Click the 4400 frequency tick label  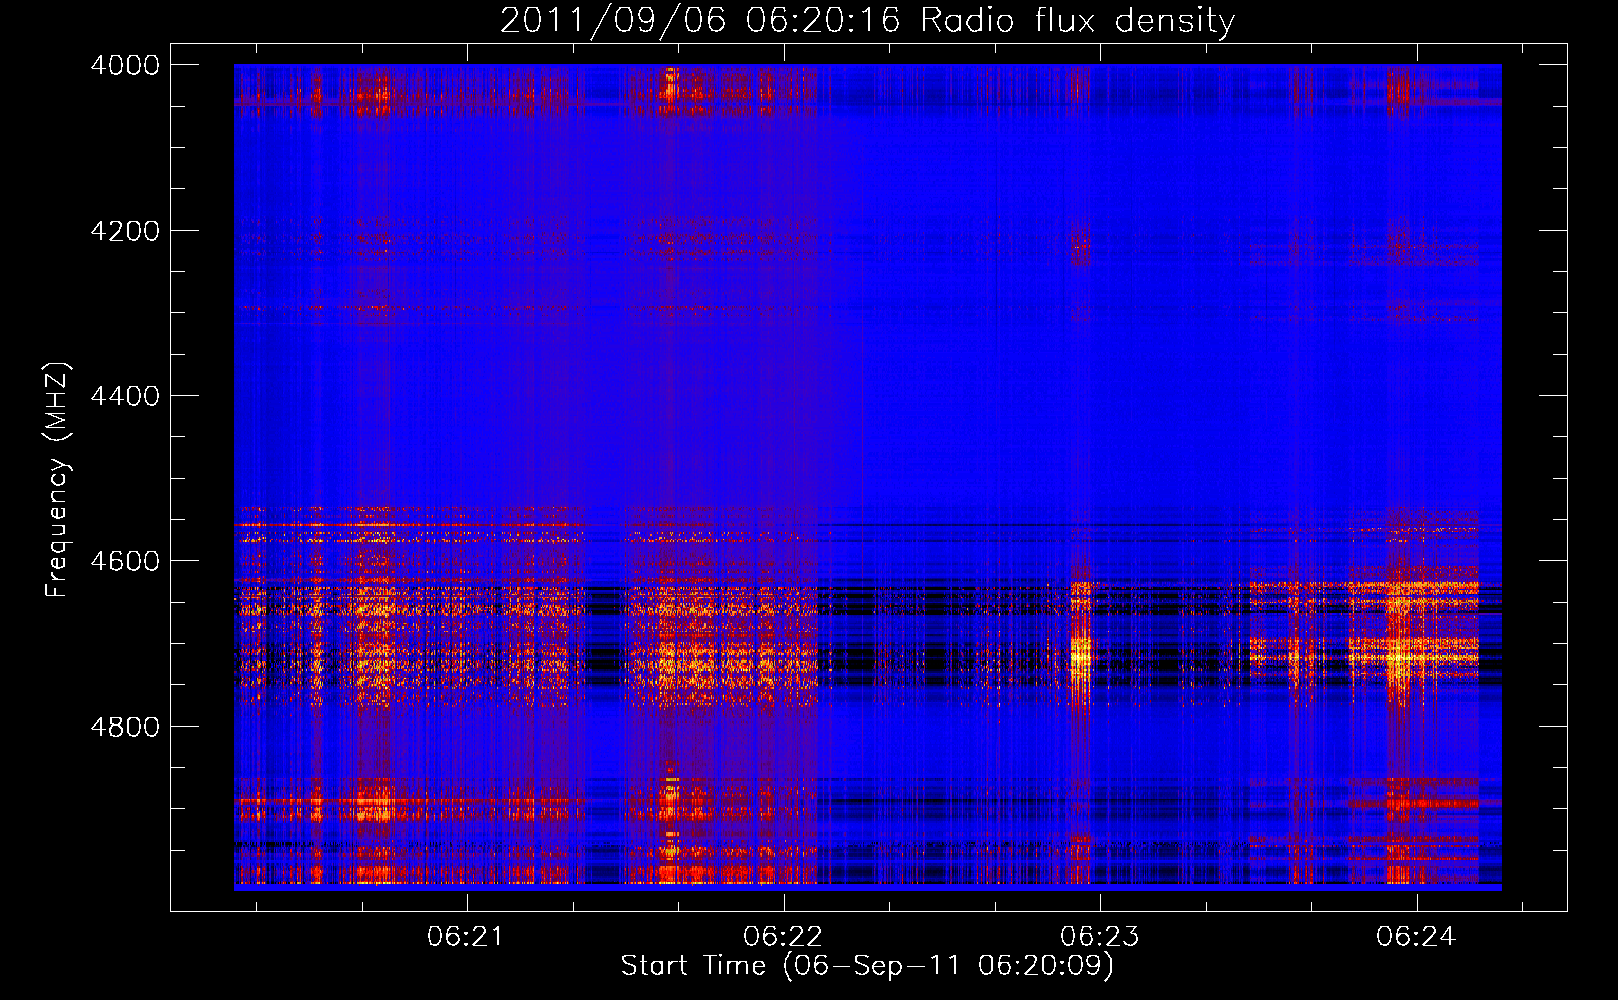tap(125, 396)
